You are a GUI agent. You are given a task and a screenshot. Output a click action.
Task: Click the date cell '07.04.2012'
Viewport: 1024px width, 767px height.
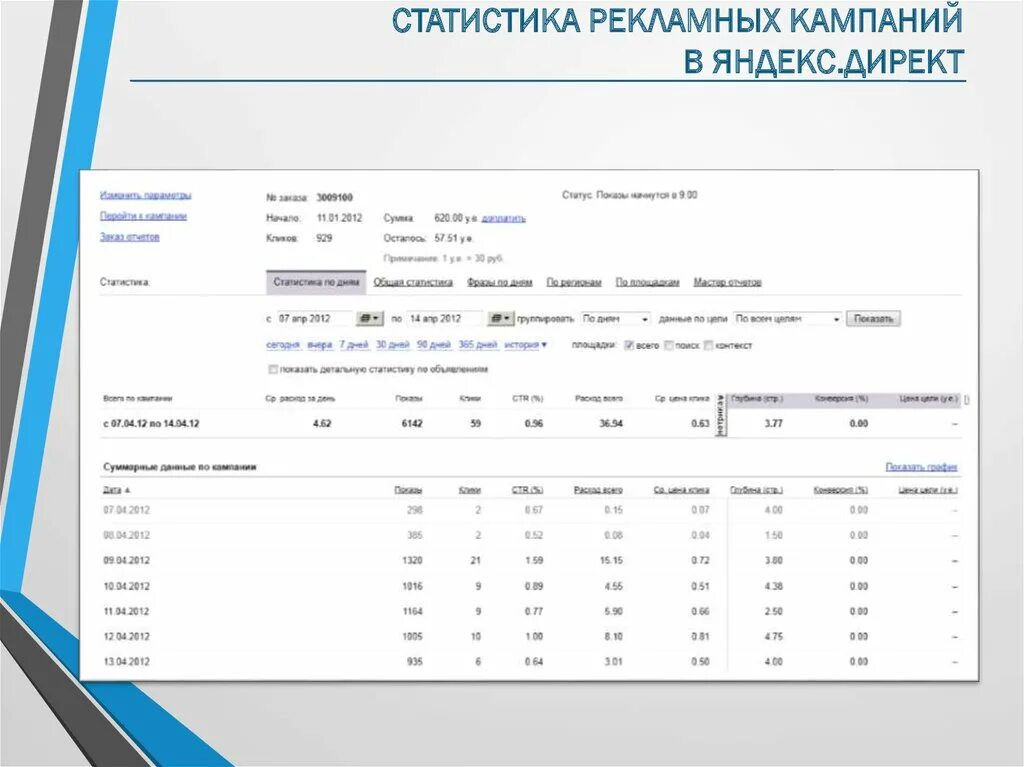(x=126, y=510)
